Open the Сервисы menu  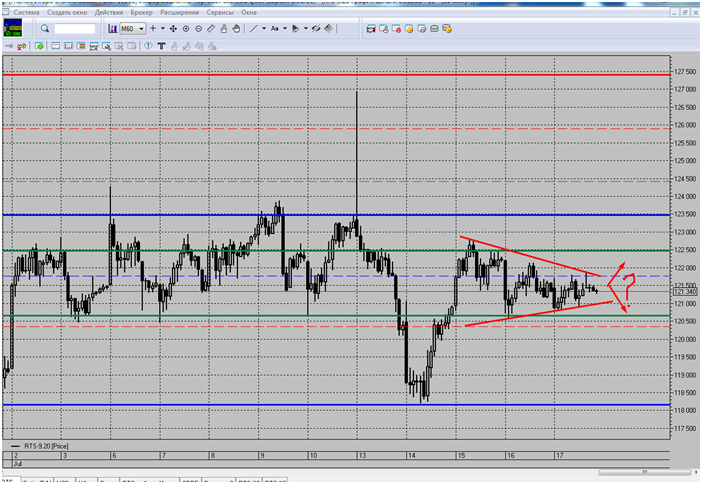tap(220, 13)
